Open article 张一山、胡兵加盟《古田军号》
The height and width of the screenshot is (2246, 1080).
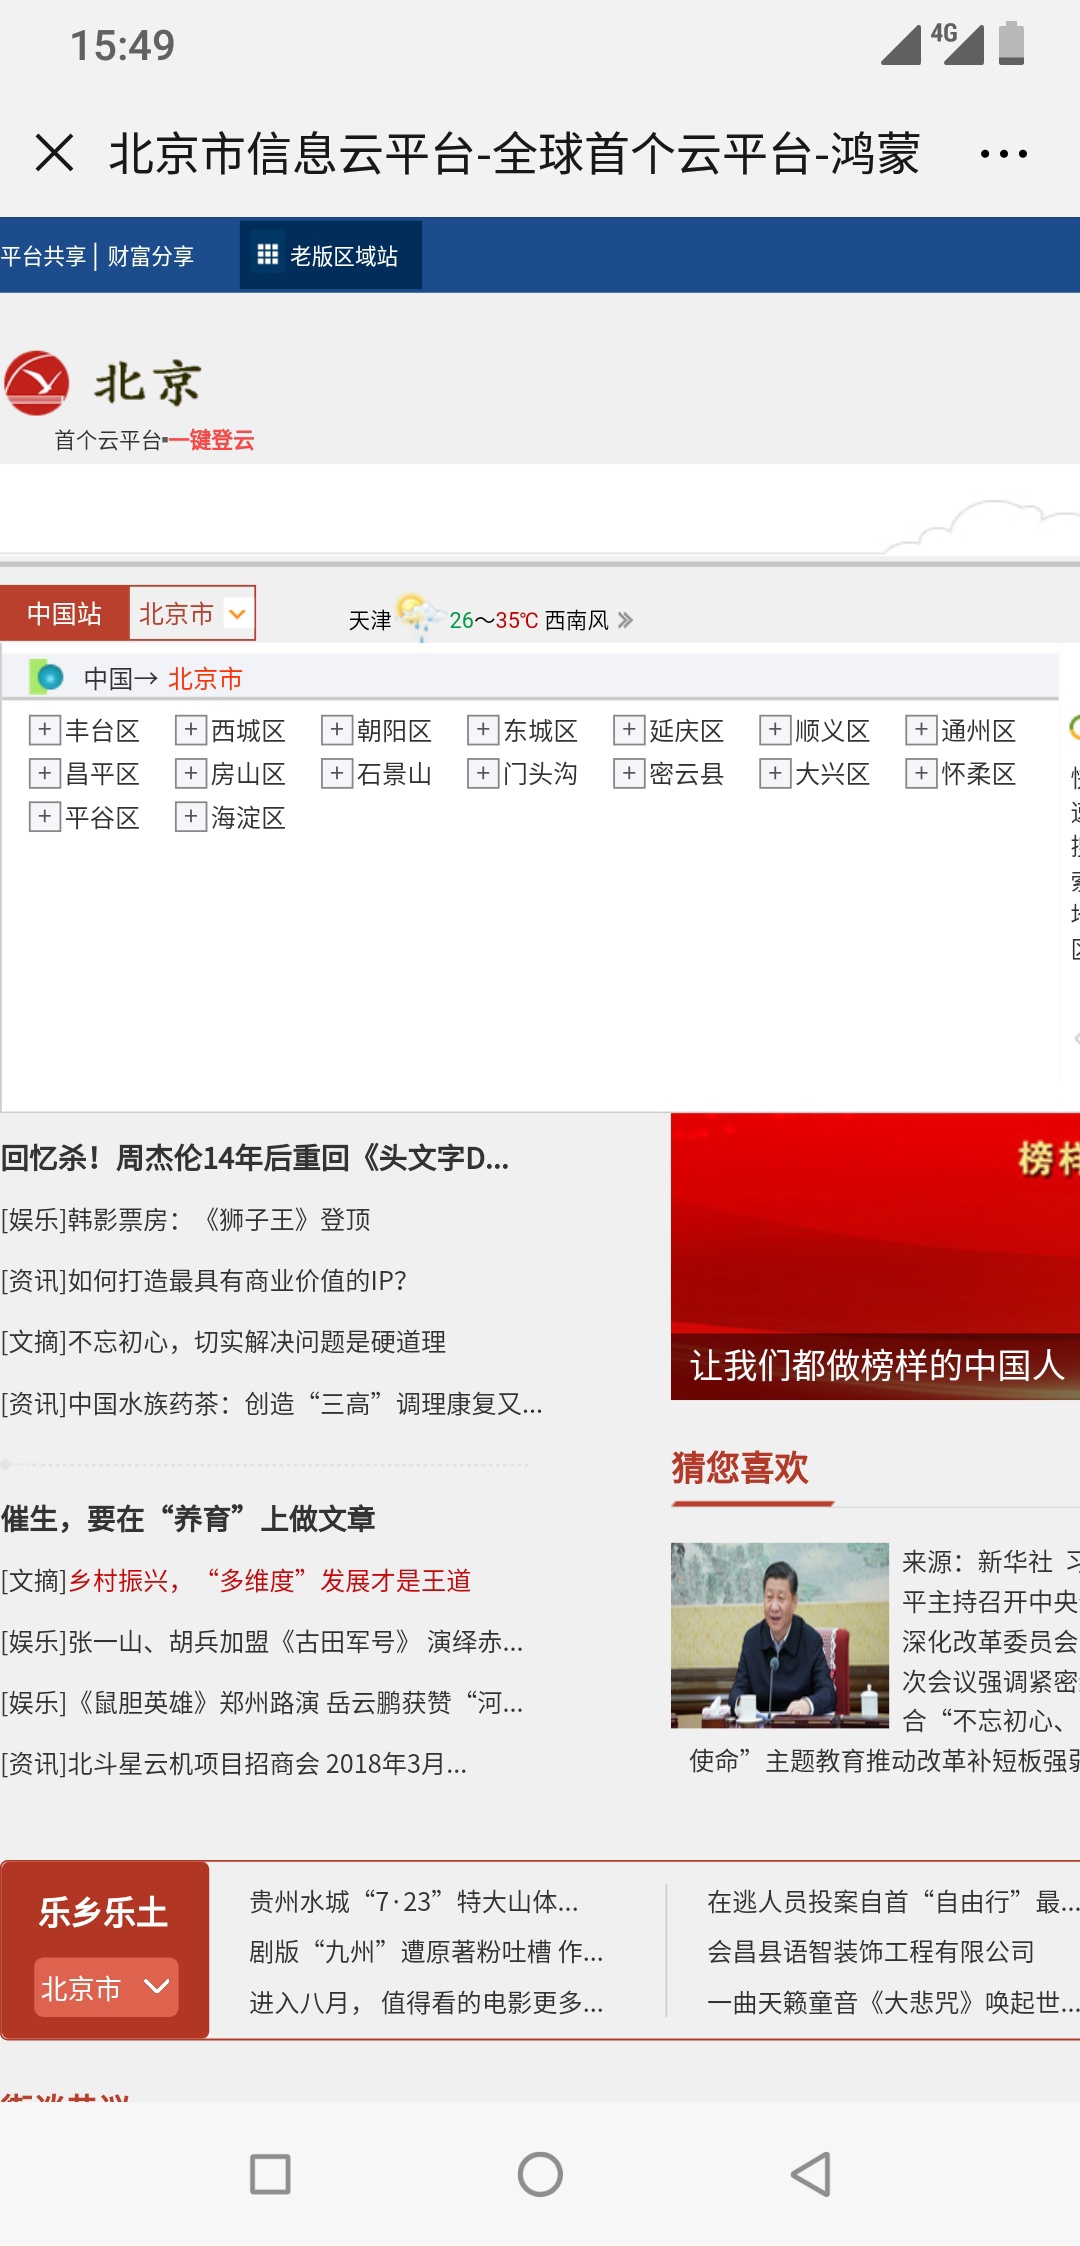261,1641
